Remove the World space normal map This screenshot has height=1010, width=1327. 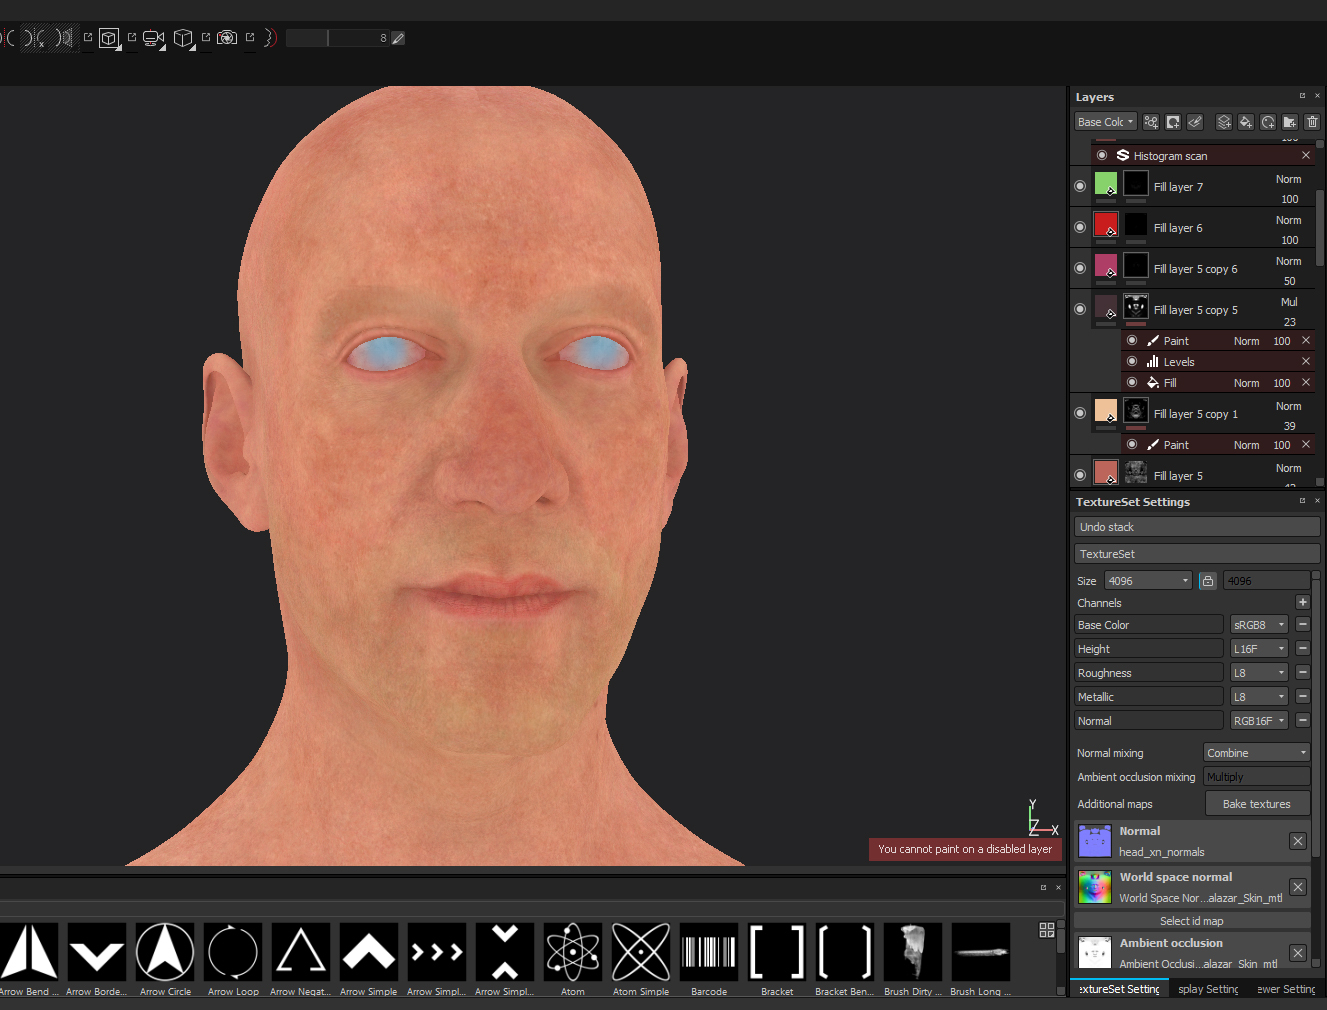tap(1298, 887)
